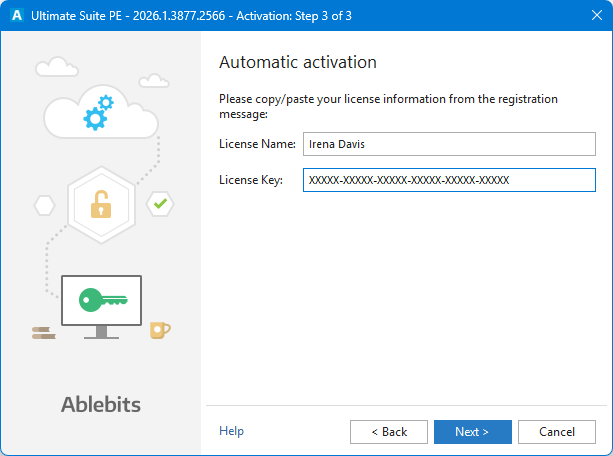The height and width of the screenshot is (456, 613).
Task: Click the copy/paste license instruction text
Action: 388,106
